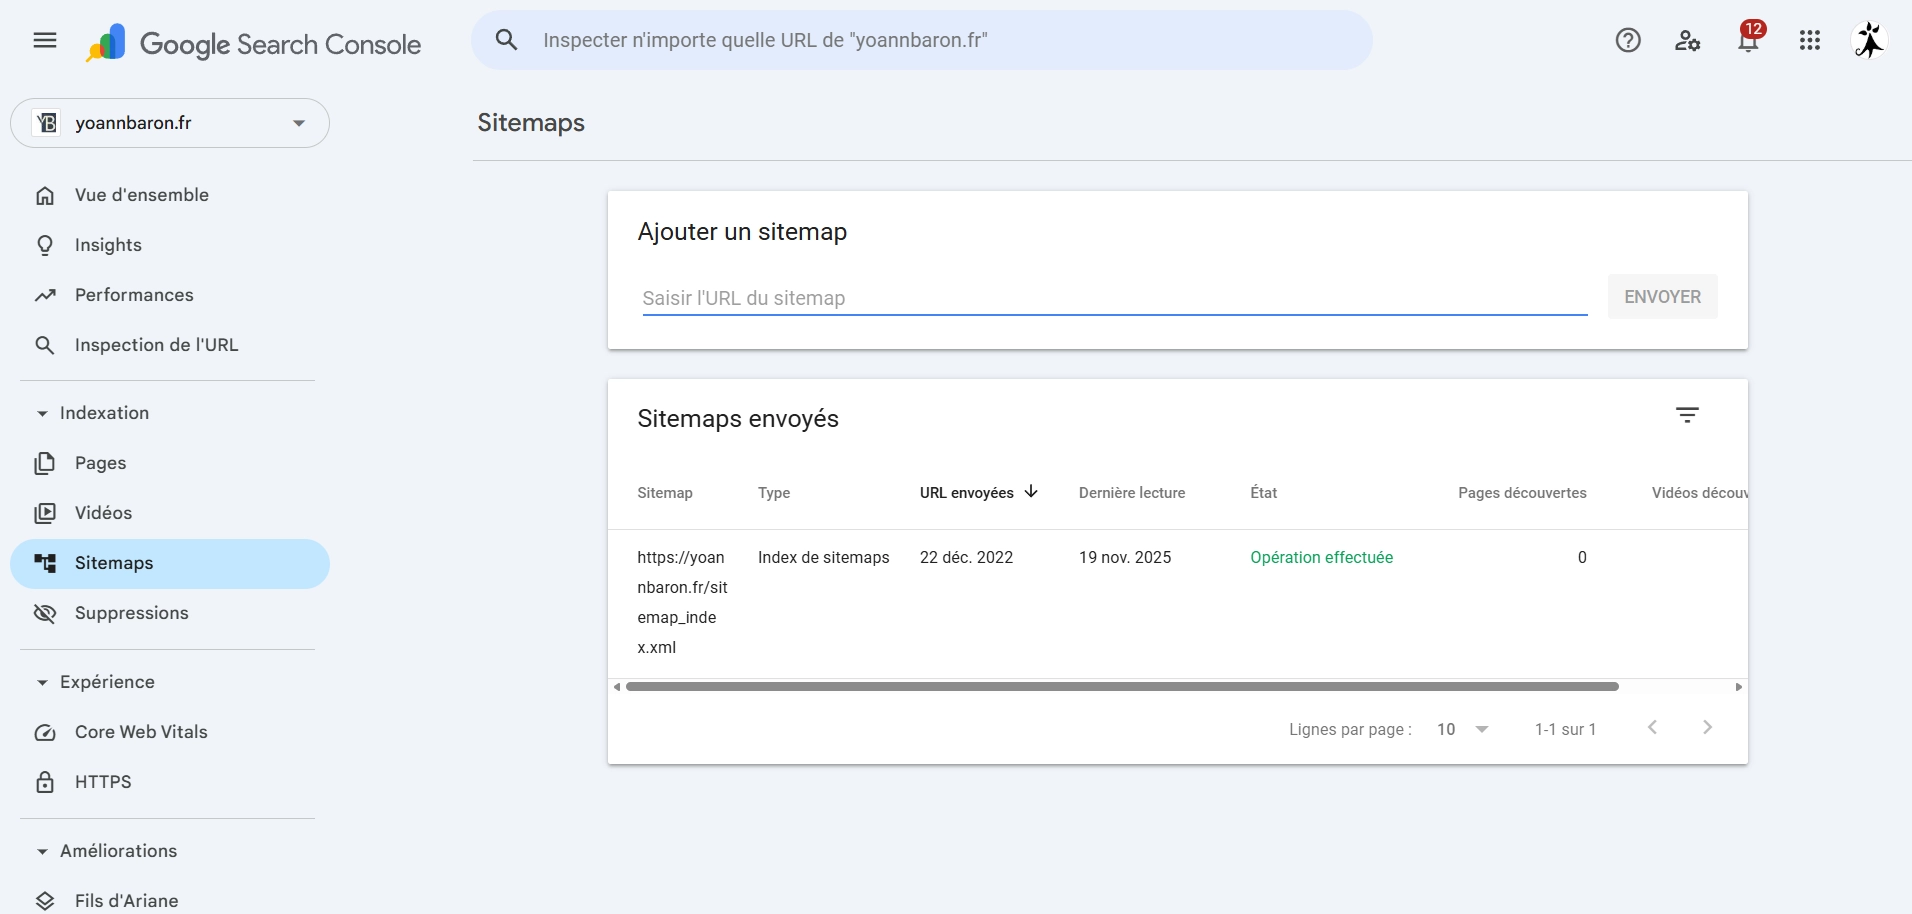Screen dimensions: 1912x914
Task: Open notifications bell with 12 alerts
Action: (1749, 38)
